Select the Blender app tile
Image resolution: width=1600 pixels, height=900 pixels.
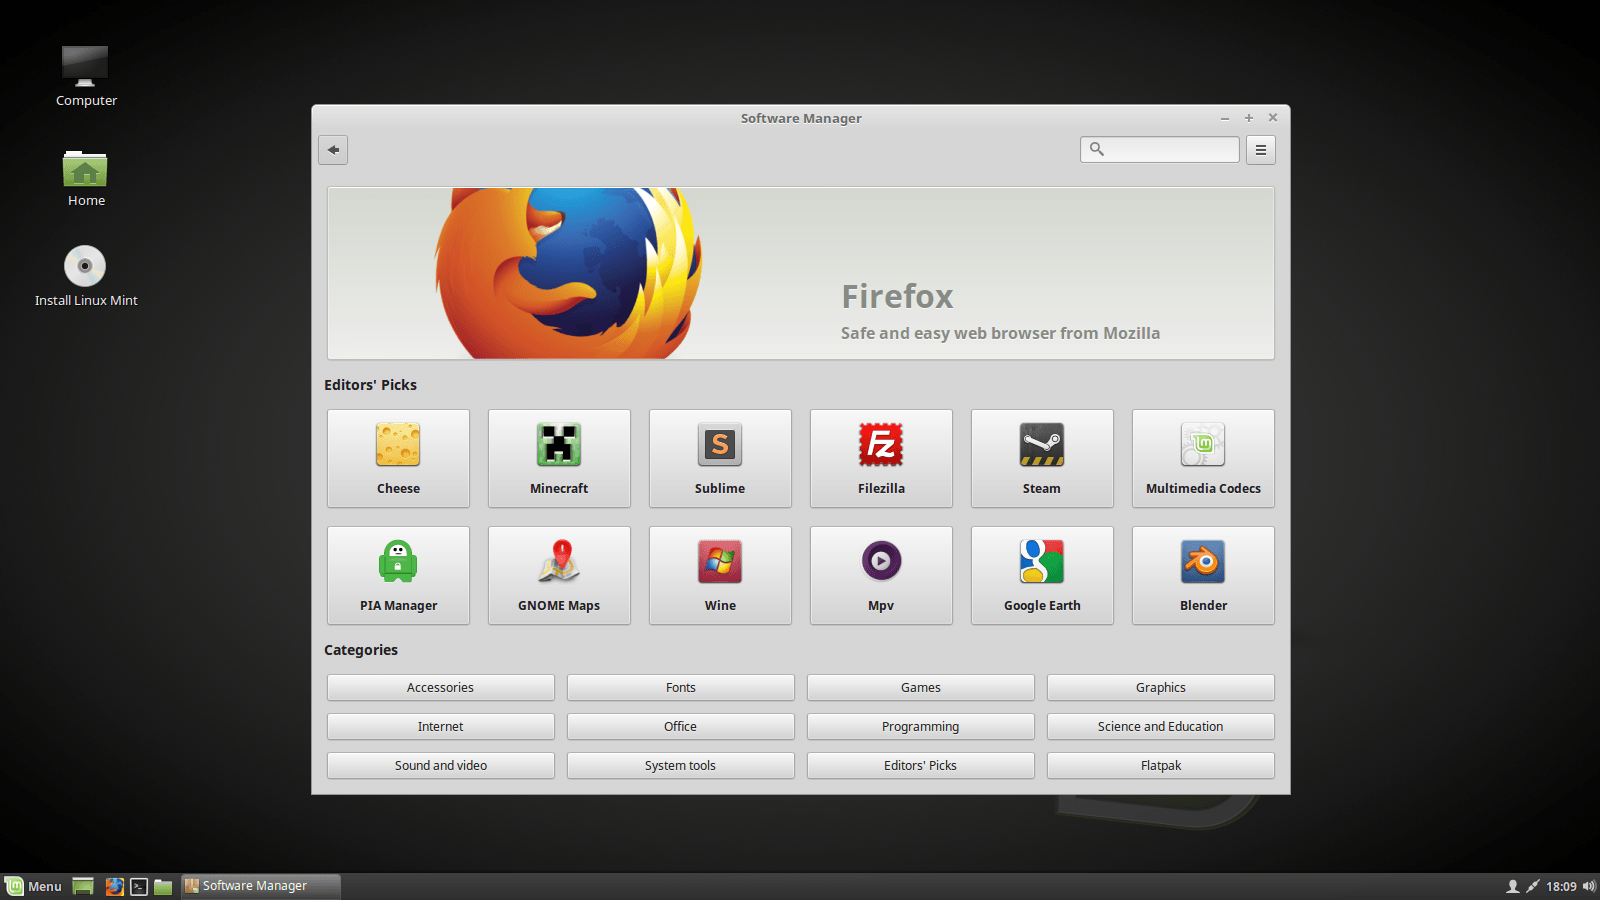tap(1203, 575)
